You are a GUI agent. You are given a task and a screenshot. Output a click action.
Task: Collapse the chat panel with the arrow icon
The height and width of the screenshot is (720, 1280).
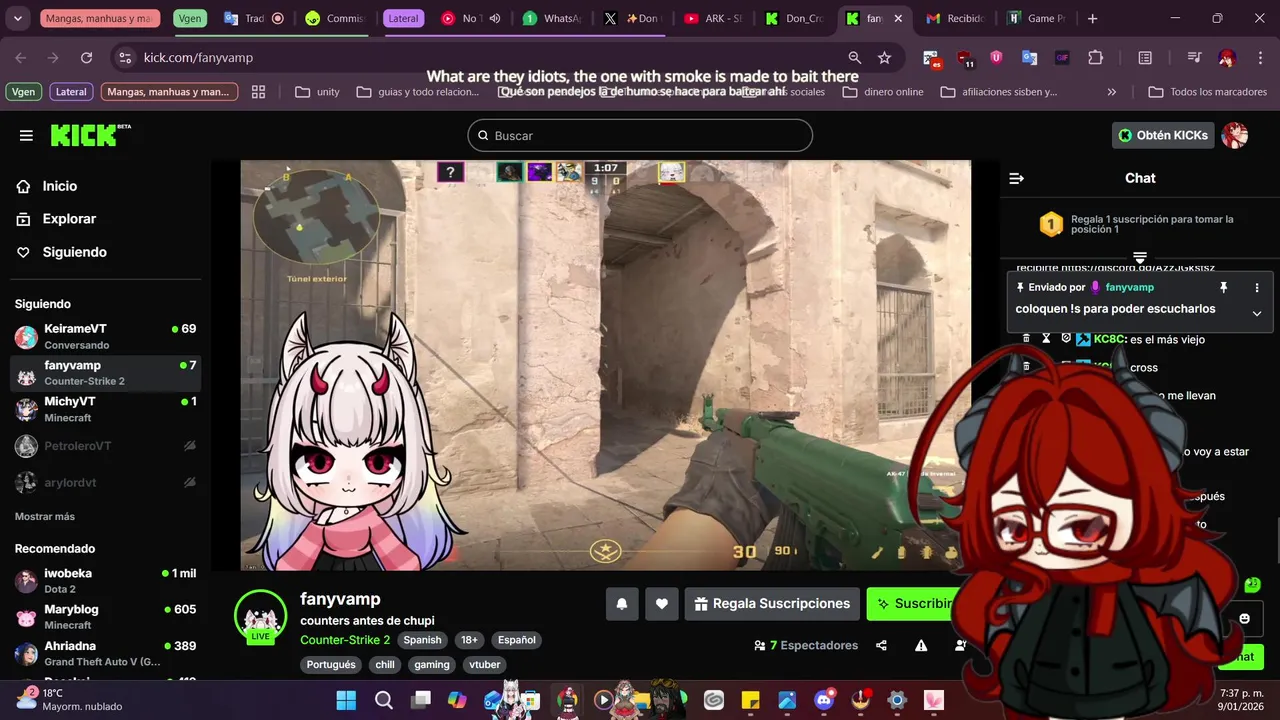(1017, 178)
